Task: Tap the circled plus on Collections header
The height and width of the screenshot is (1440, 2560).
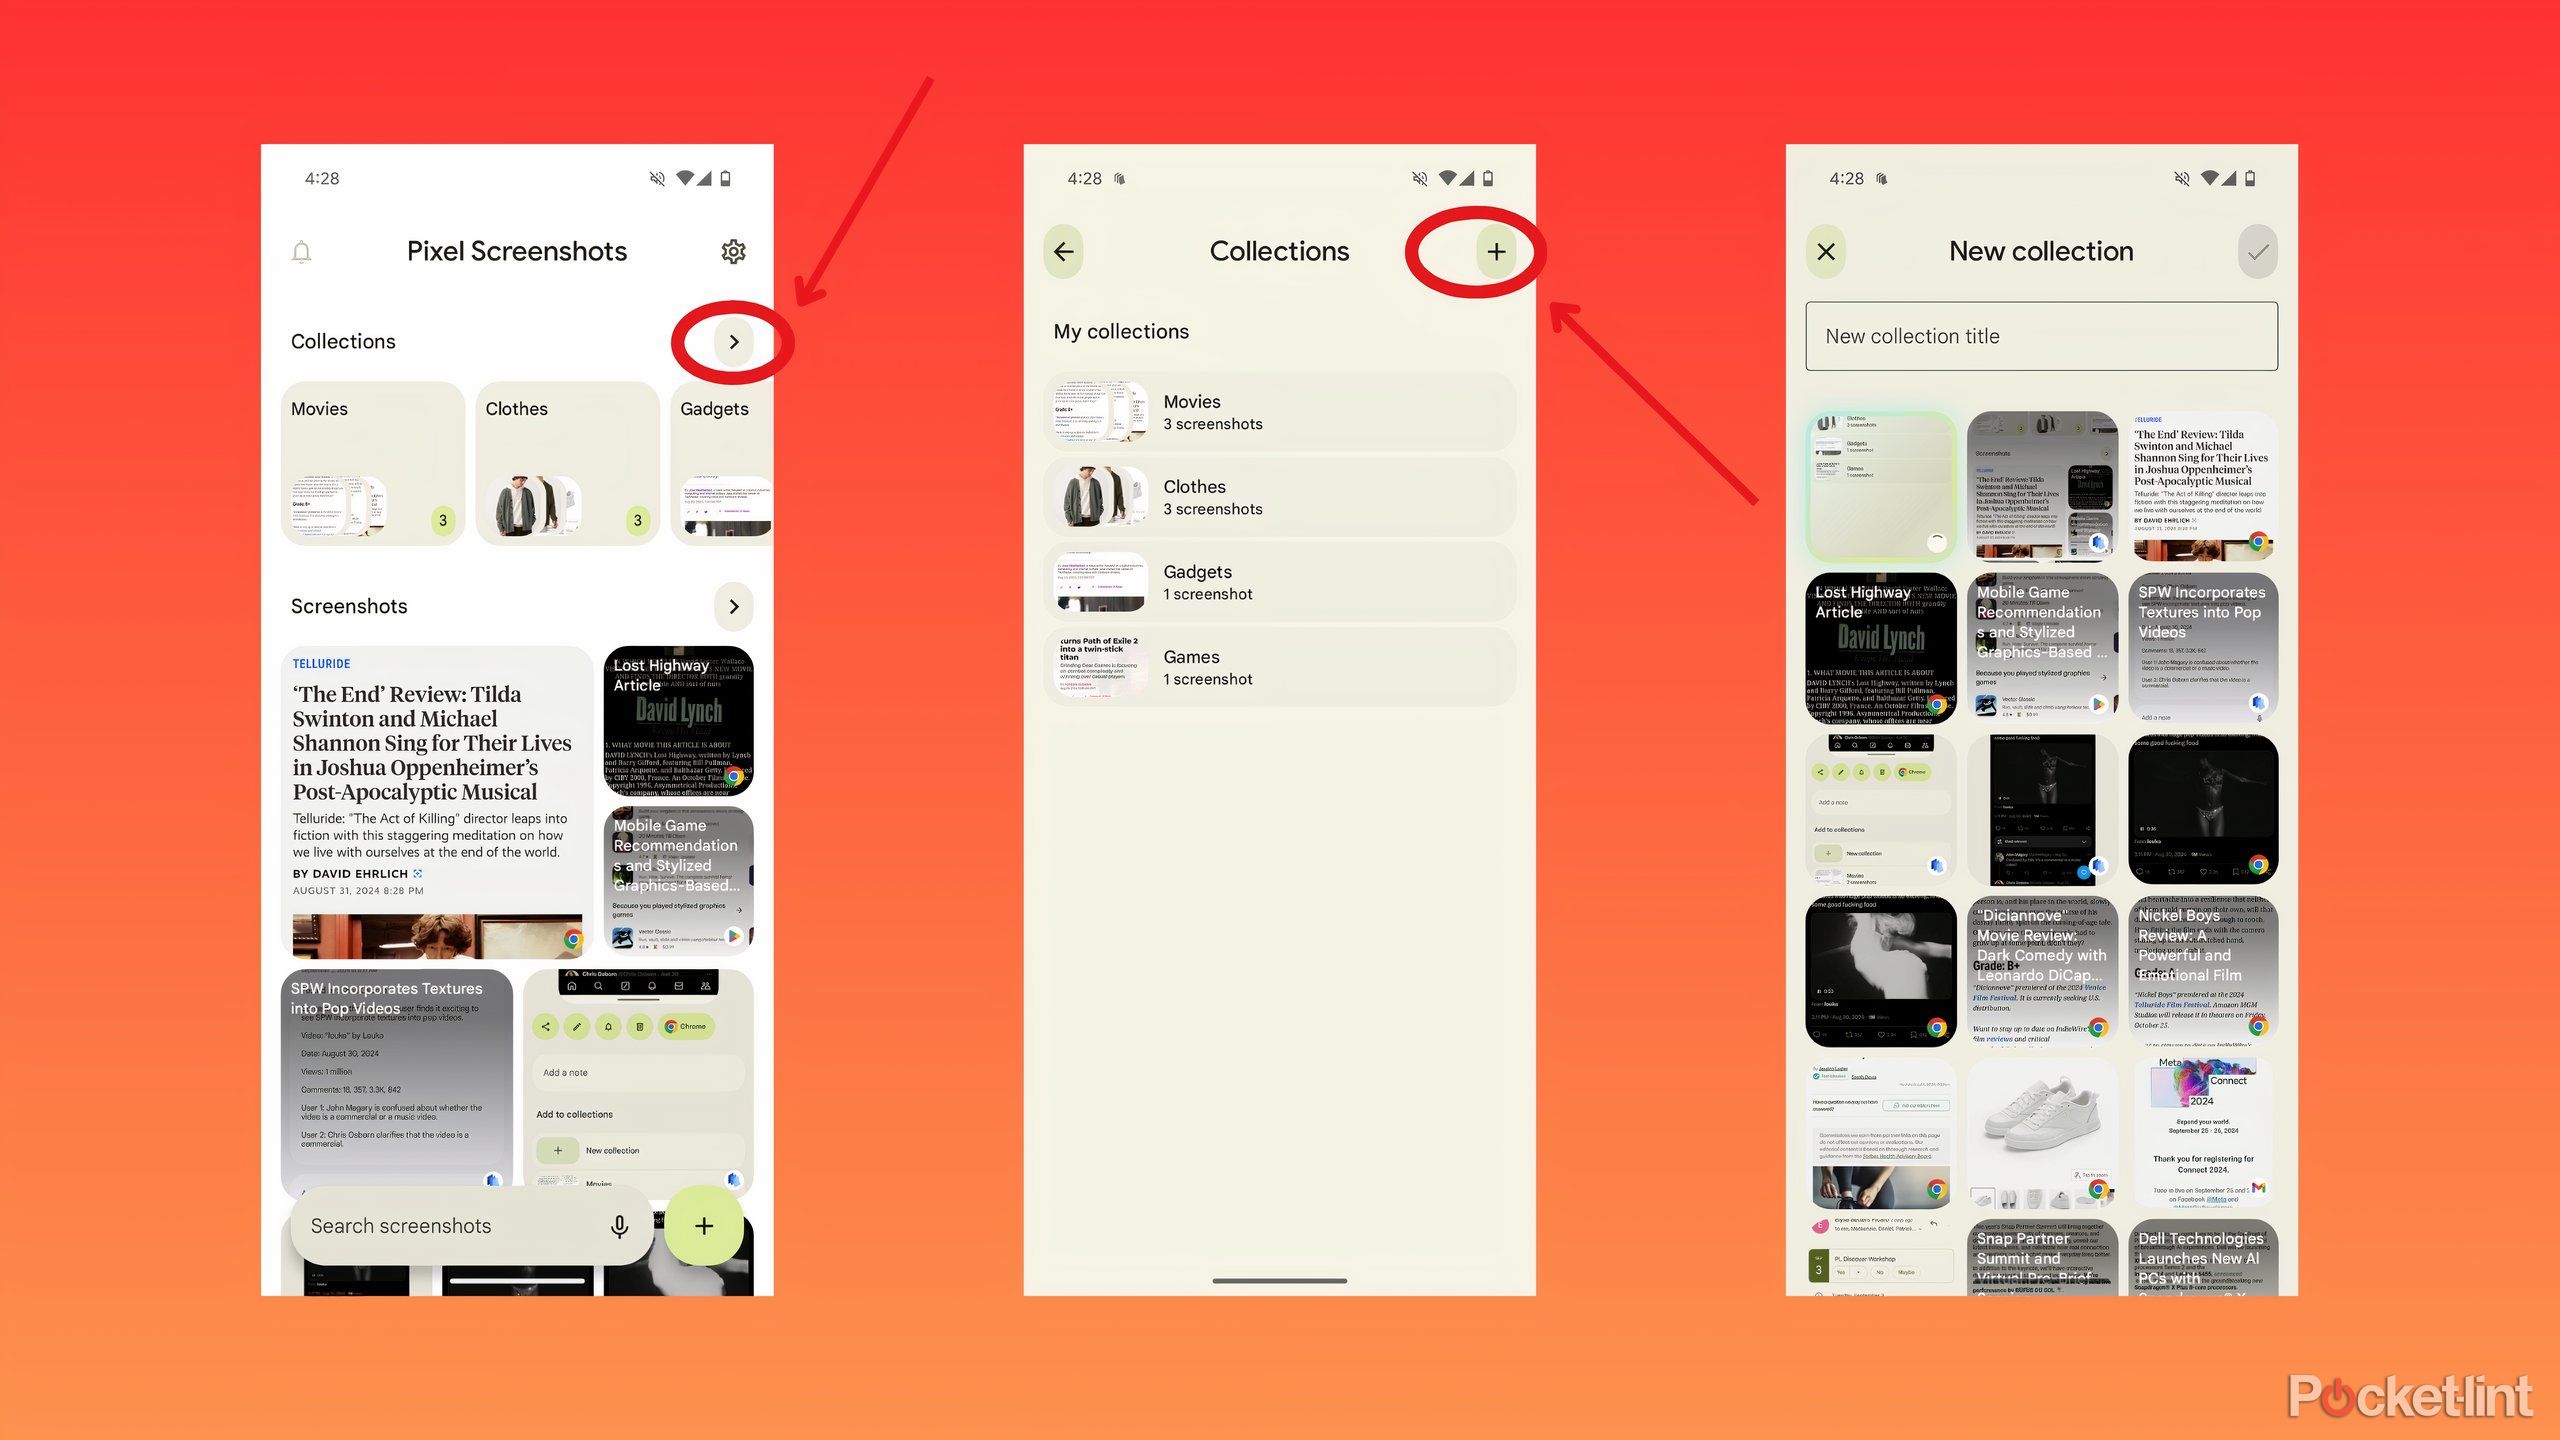Action: pyautogui.click(x=1496, y=250)
